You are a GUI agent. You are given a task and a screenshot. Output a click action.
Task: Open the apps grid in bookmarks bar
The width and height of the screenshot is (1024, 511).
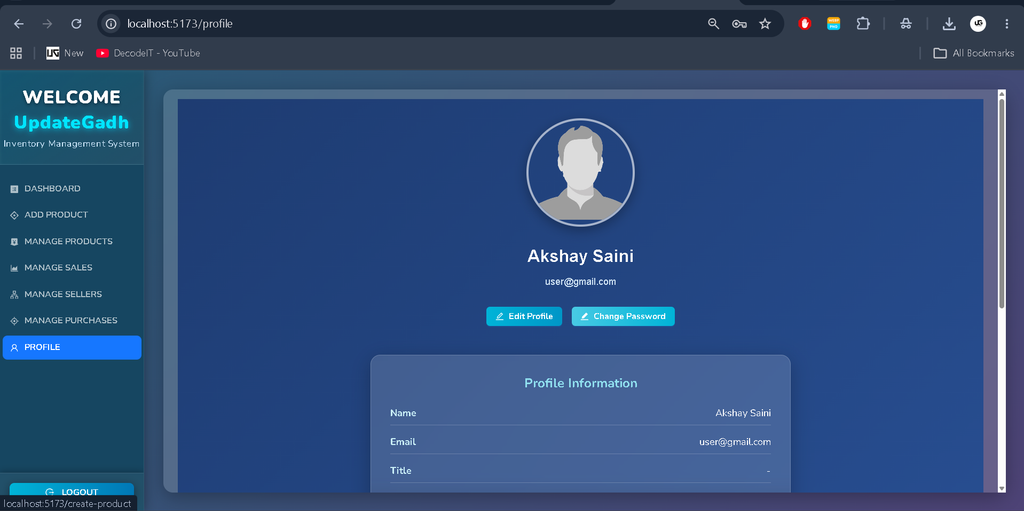(16, 53)
